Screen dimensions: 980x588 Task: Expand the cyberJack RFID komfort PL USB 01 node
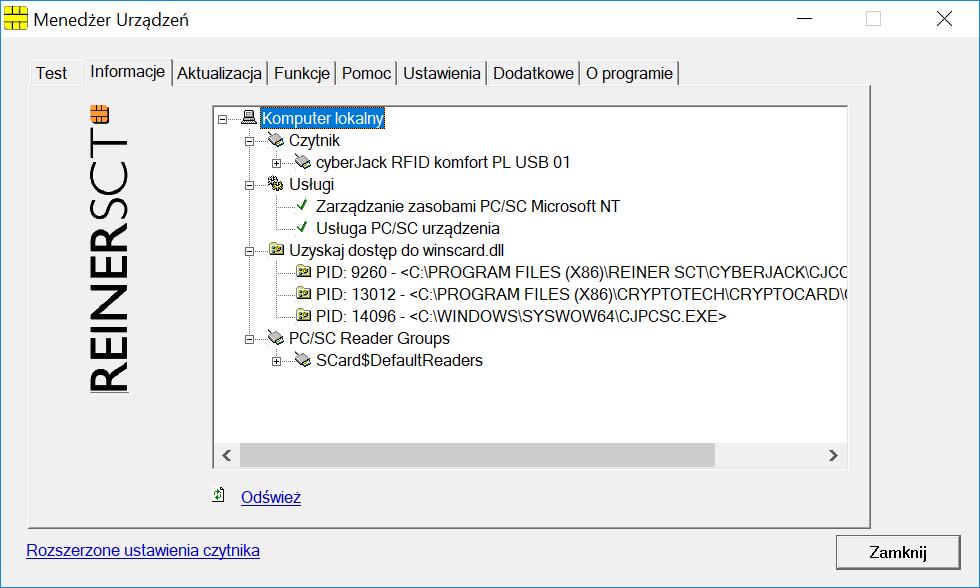click(x=276, y=163)
